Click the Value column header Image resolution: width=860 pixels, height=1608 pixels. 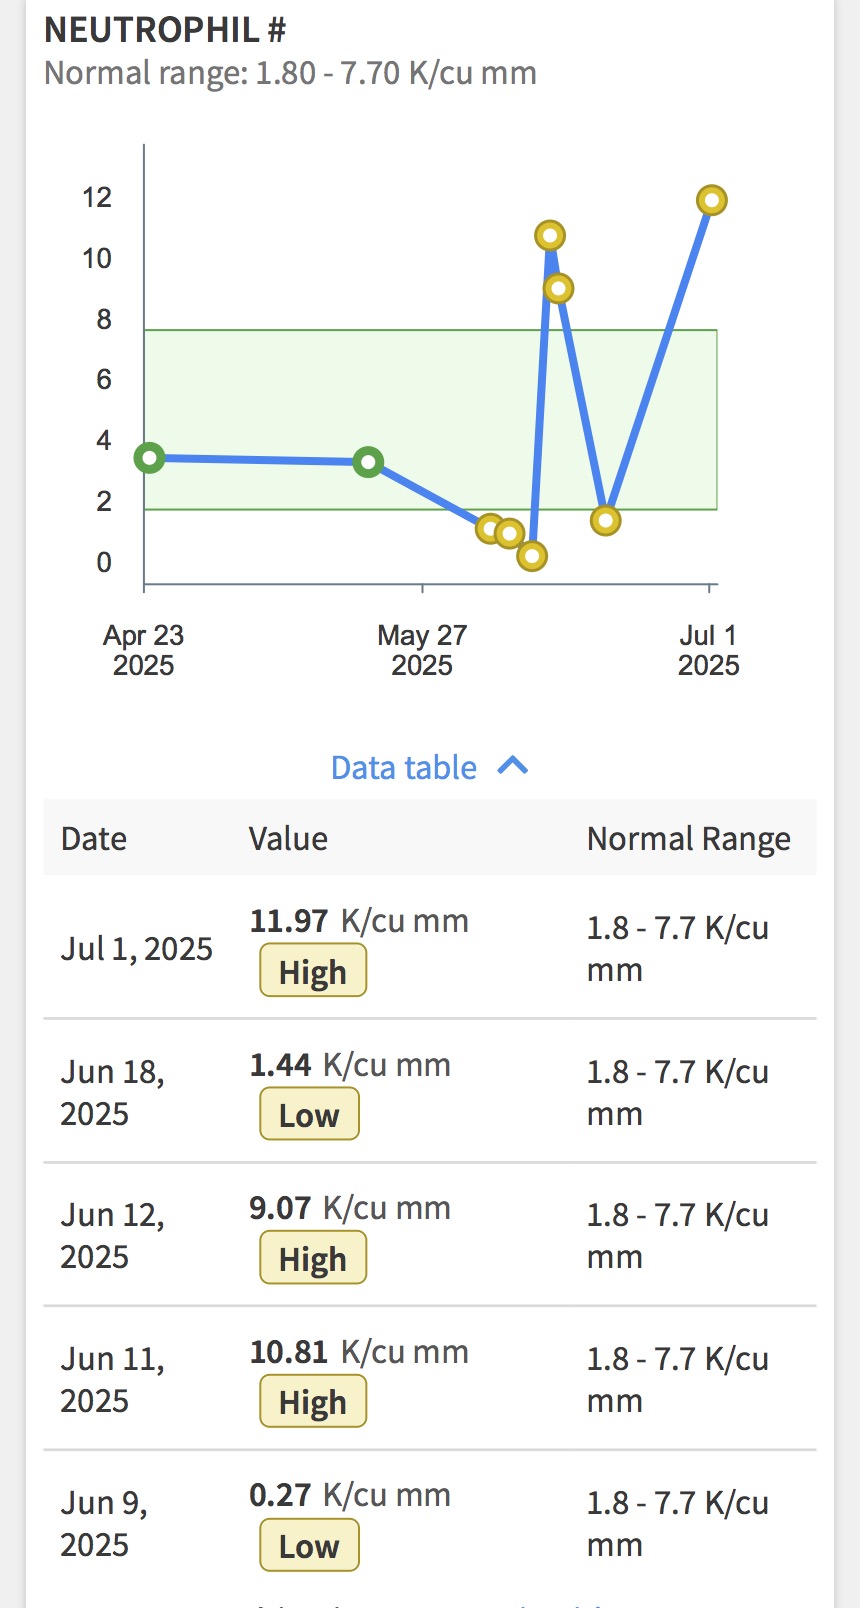pyautogui.click(x=288, y=839)
